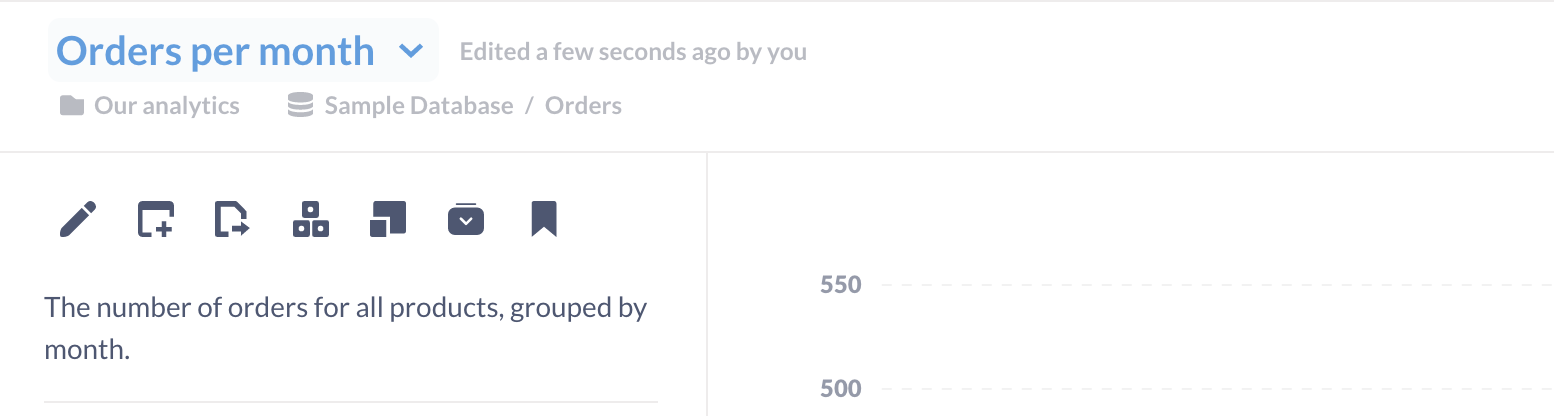This screenshot has height=416, width=1554.
Task: Click the database icon beside Sample Database
Action: (x=300, y=106)
